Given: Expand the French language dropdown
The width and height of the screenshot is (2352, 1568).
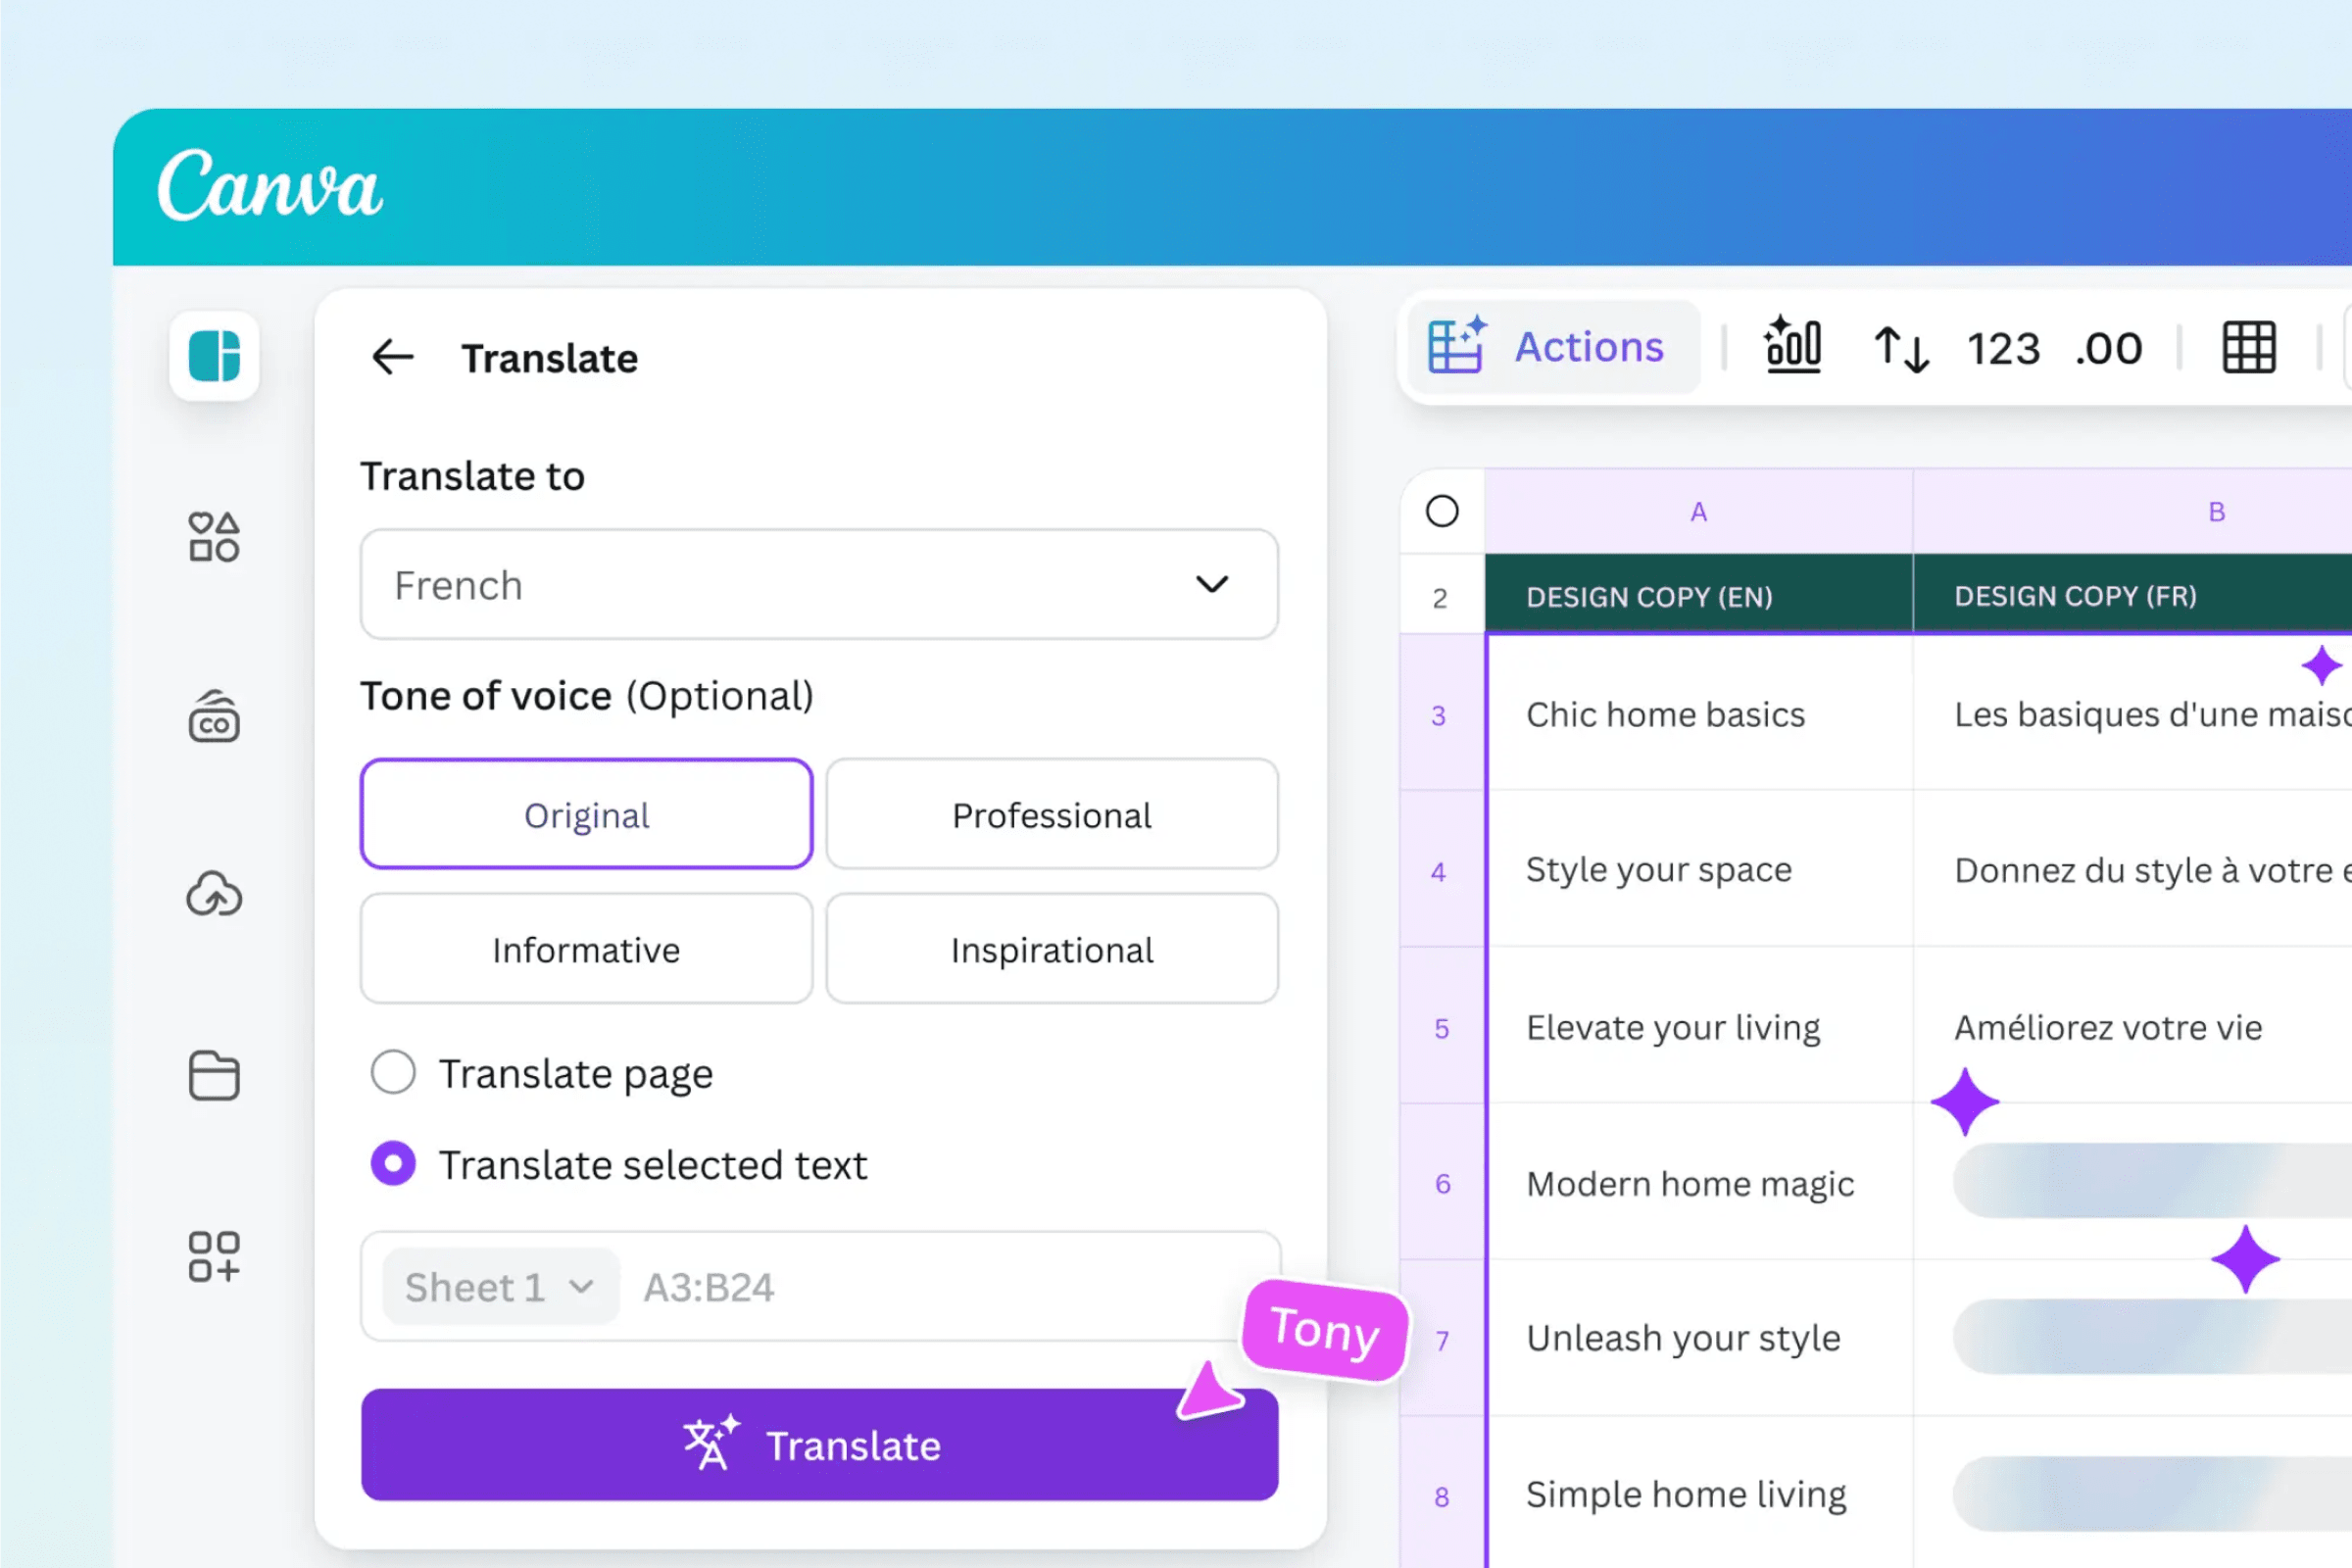Looking at the screenshot, I should [x=819, y=585].
